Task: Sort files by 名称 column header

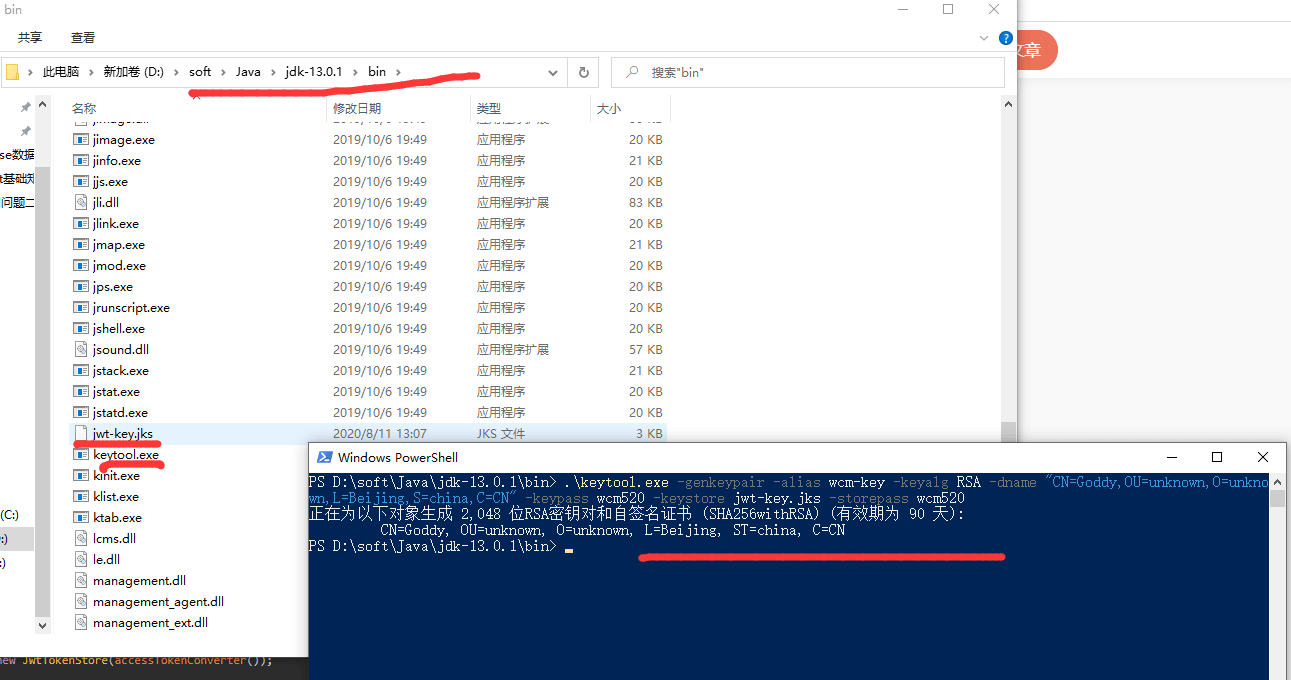Action: (x=84, y=108)
